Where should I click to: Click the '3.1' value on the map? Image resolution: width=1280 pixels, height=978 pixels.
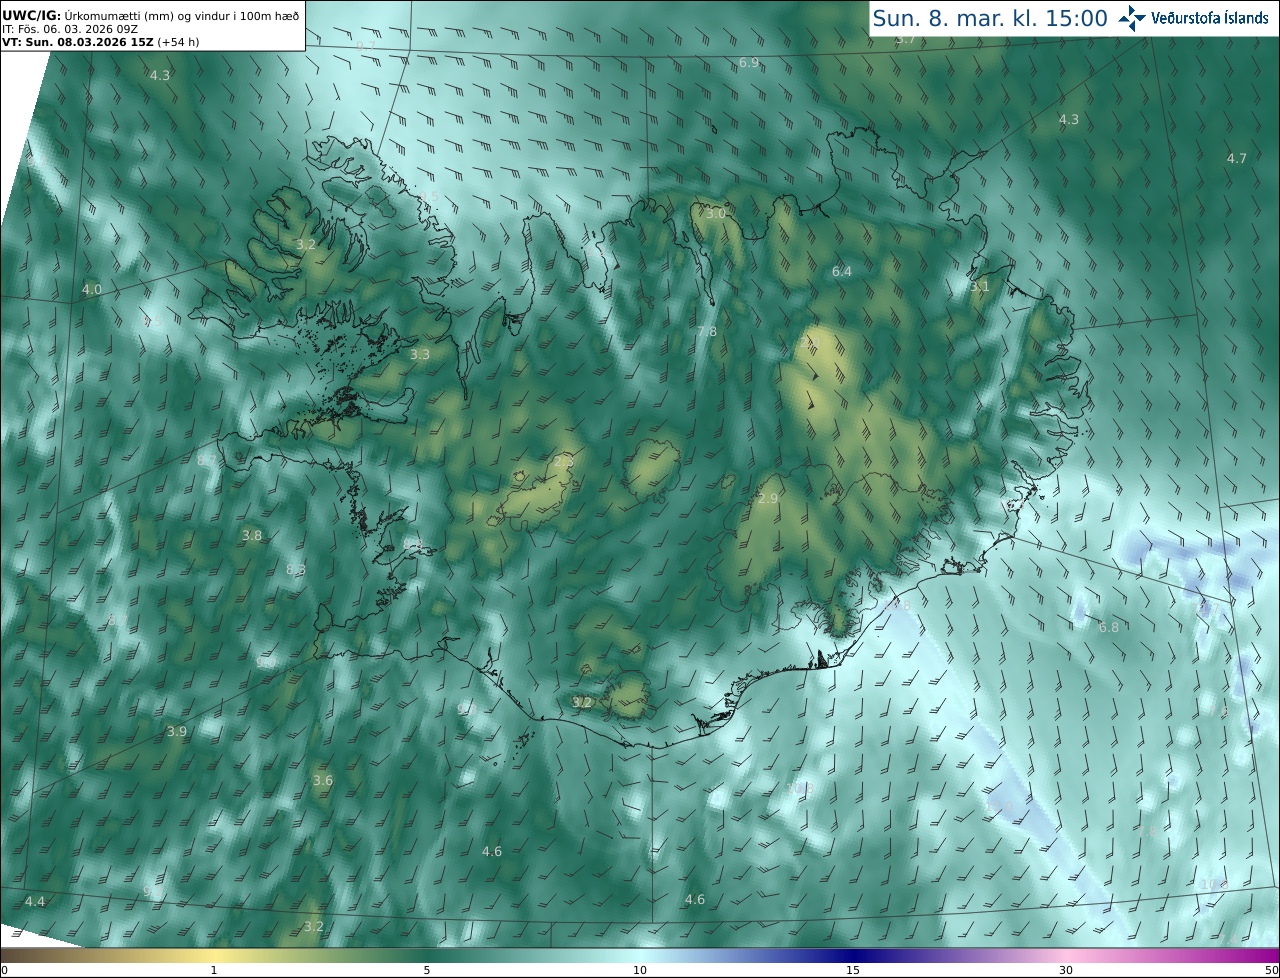pos(980,287)
